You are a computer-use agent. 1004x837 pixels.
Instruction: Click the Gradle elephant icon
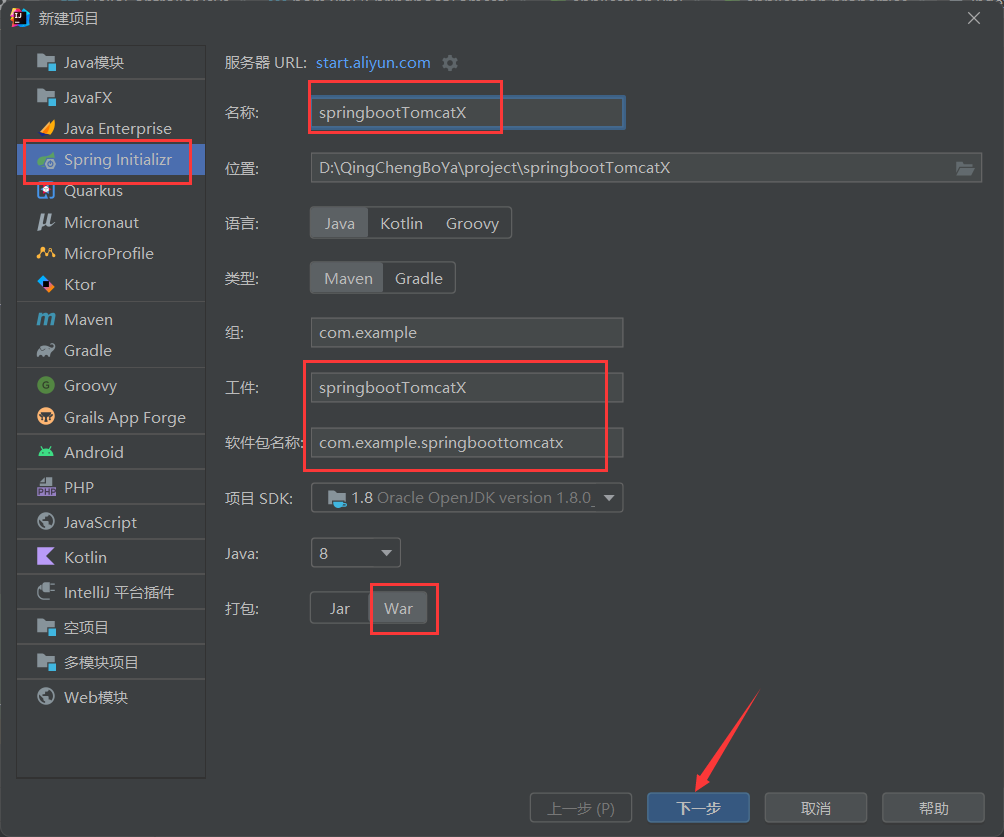pyautogui.click(x=46, y=350)
